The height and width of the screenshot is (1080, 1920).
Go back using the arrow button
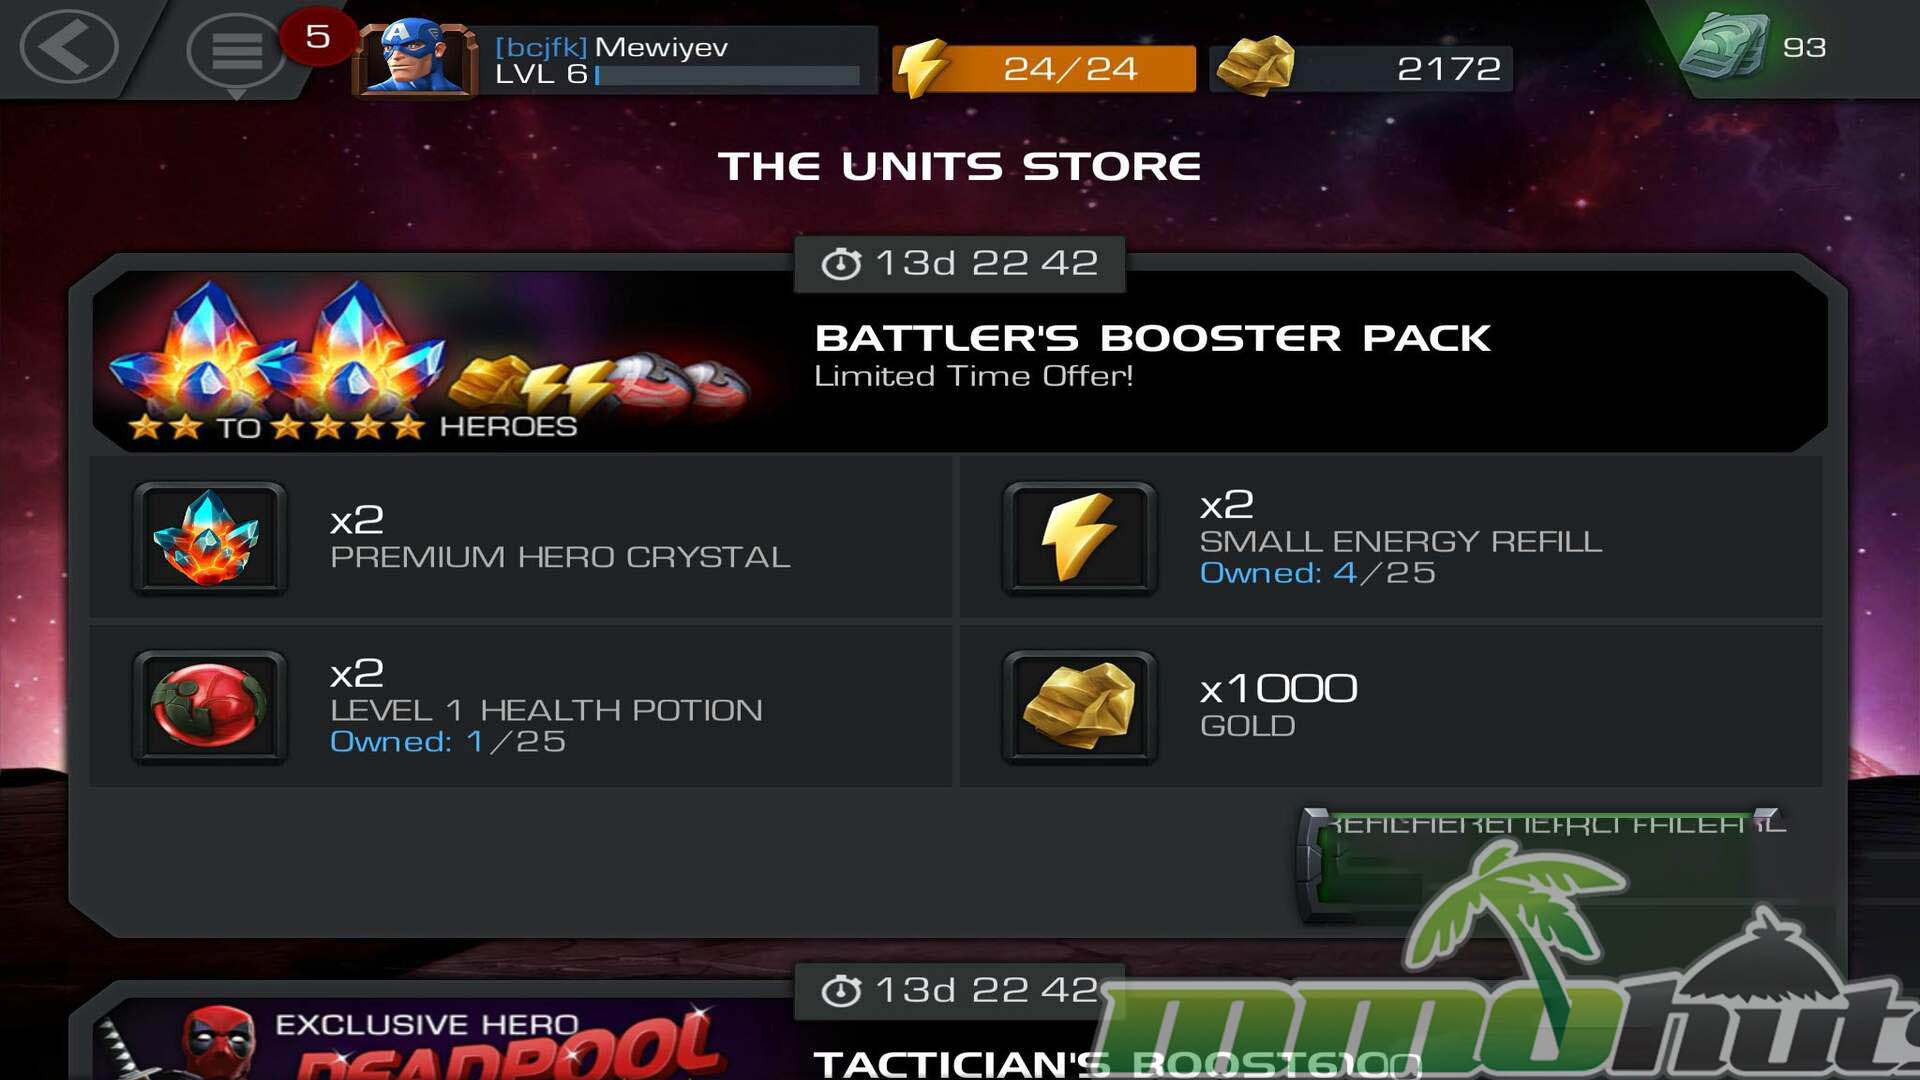[x=69, y=46]
